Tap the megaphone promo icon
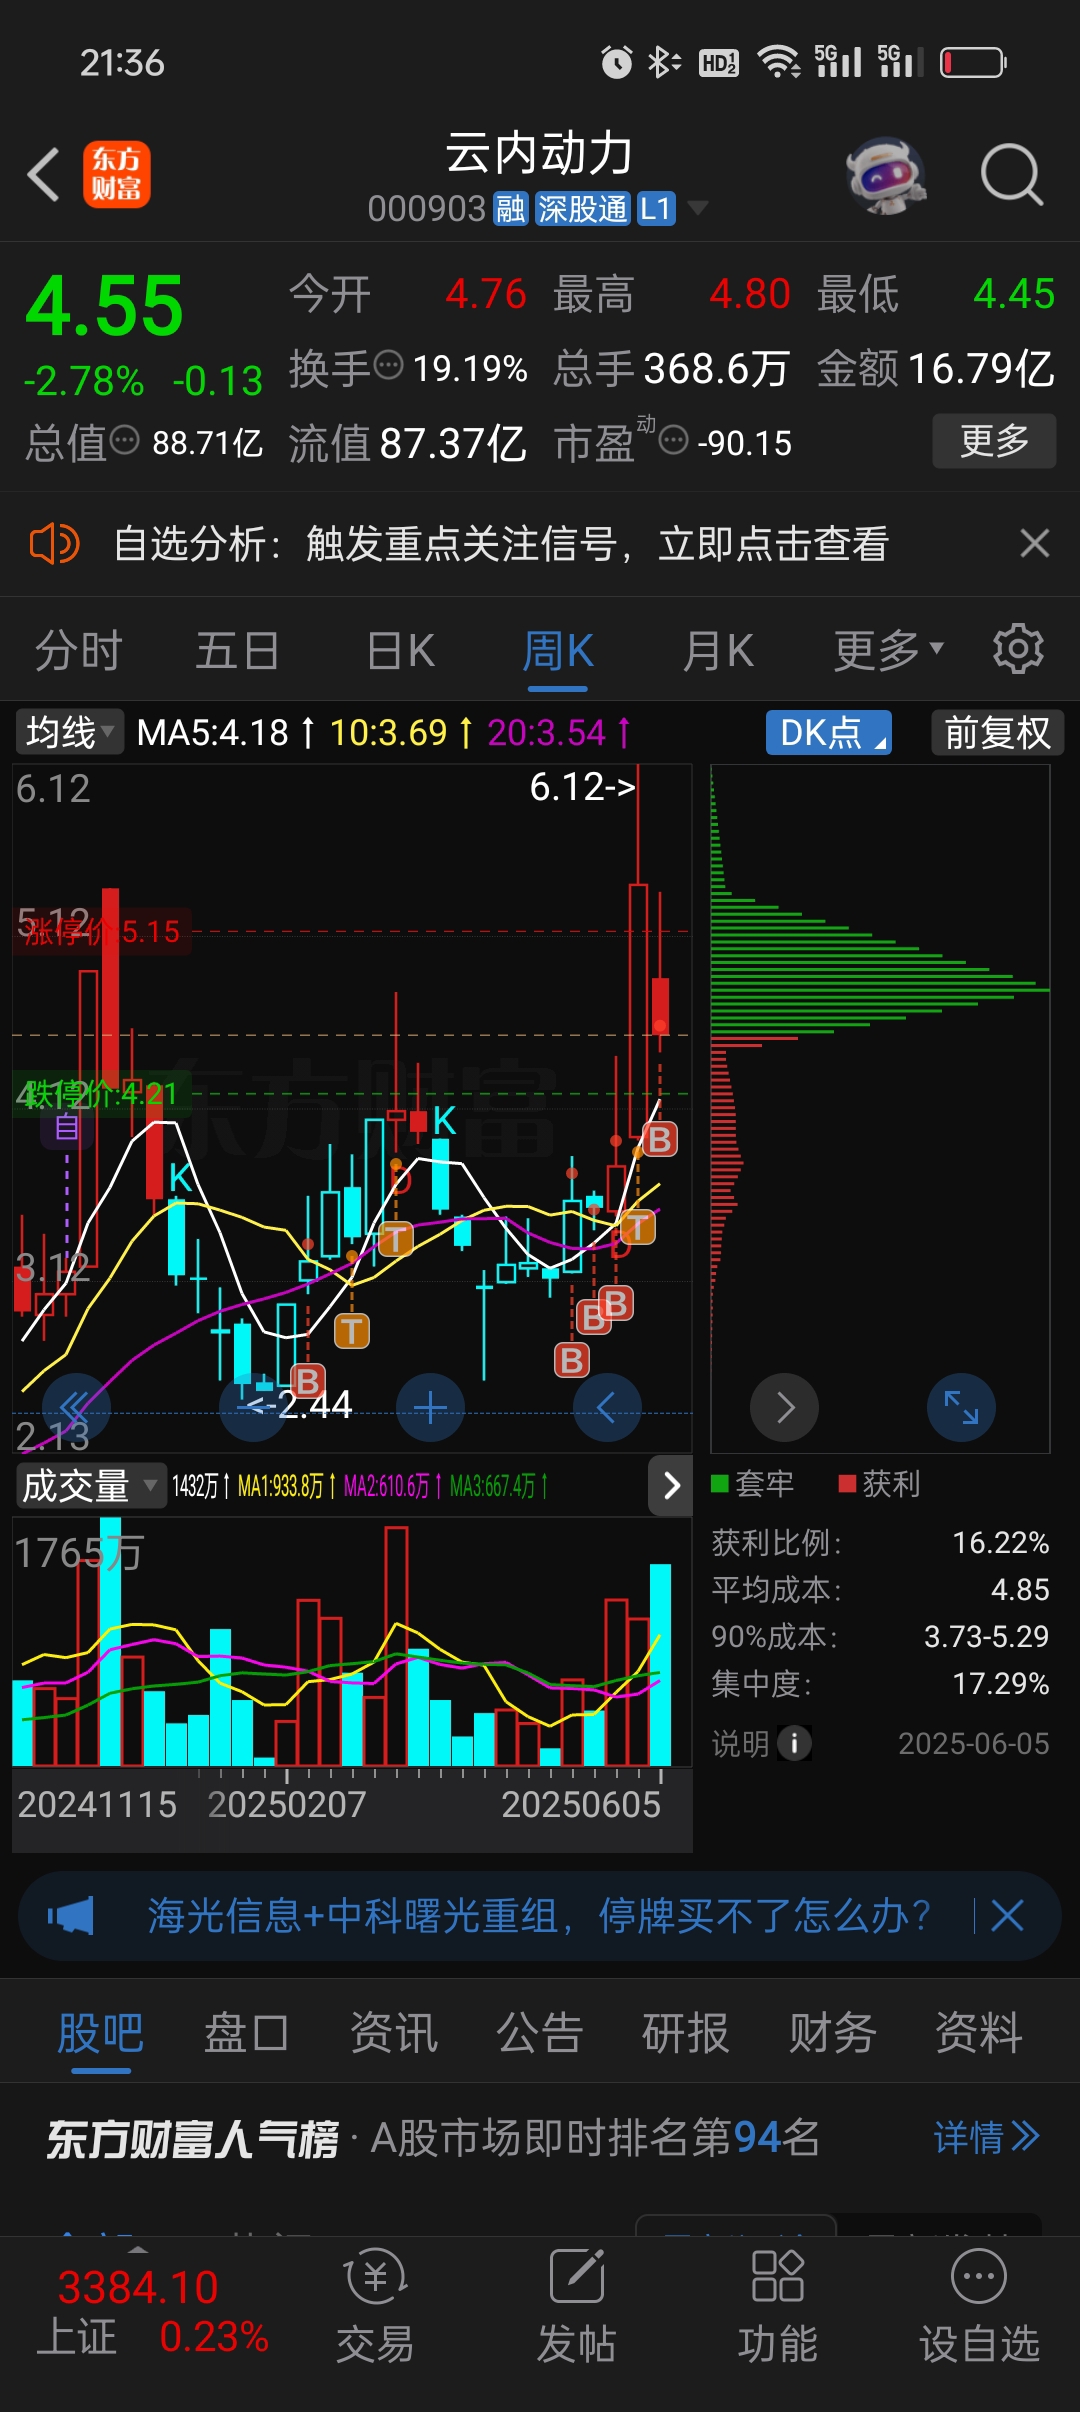The height and width of the screenshot is (2412, 1080). click(70, 1916)
